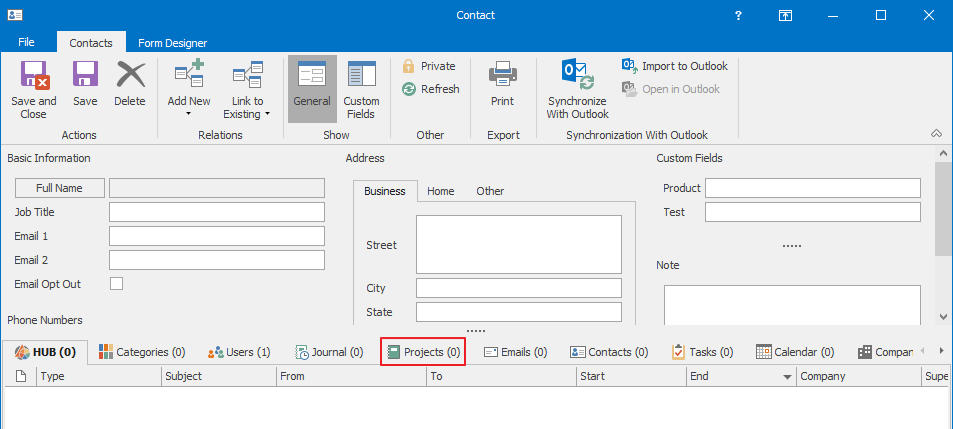Click into the City field
953x429 pixels.
pos(519,288)
